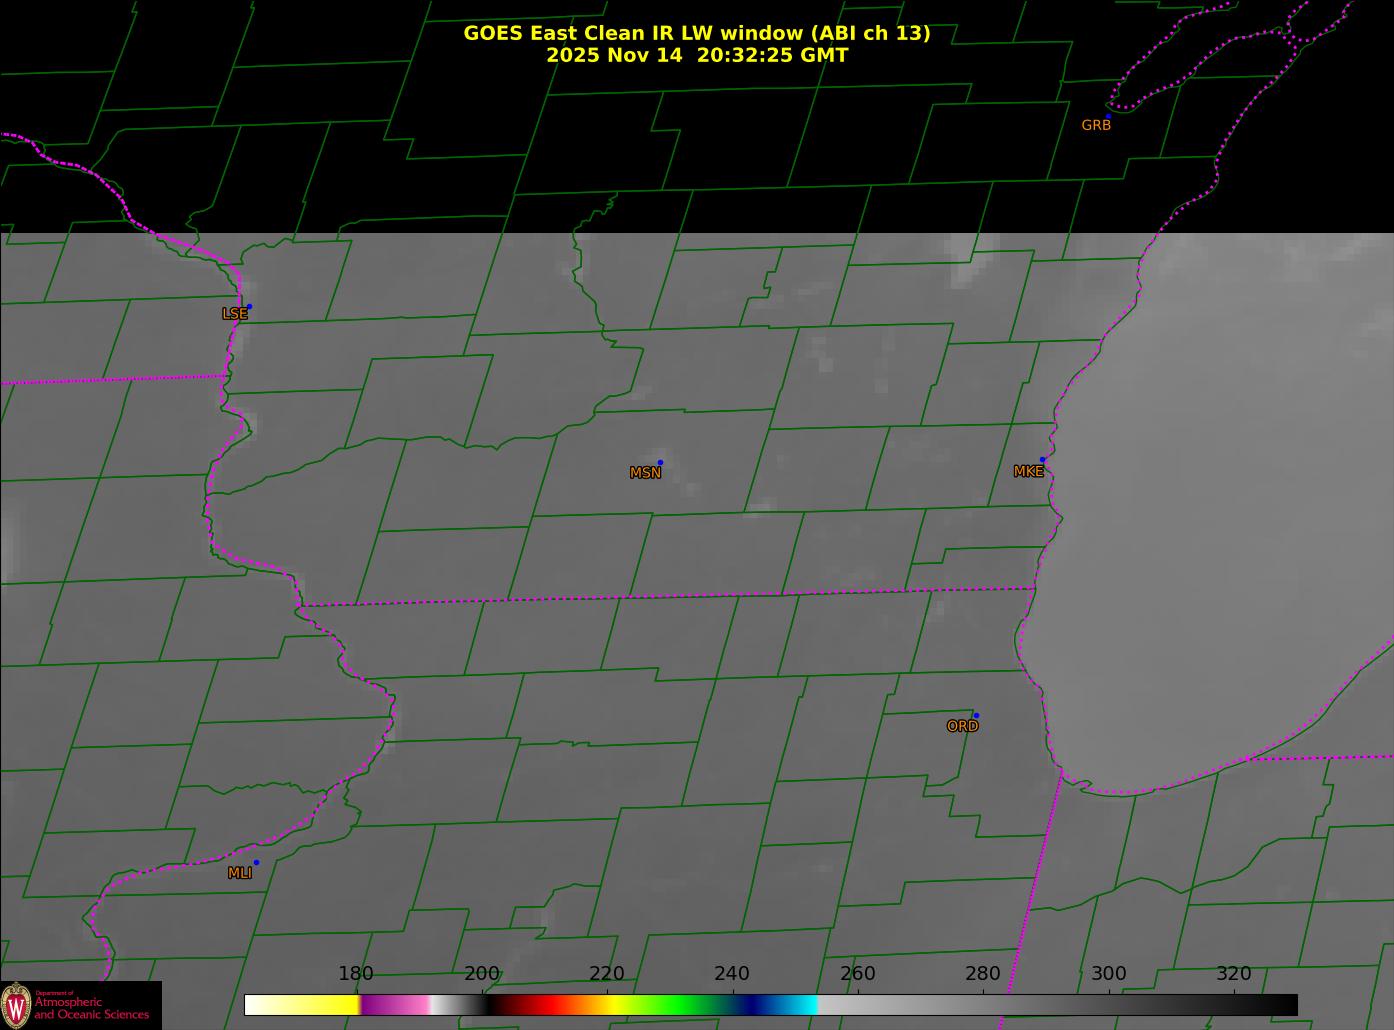1394x1030 pixels.
Task: Click the 2025 Nov 14 timestamp line
Action: coord(696,56)
